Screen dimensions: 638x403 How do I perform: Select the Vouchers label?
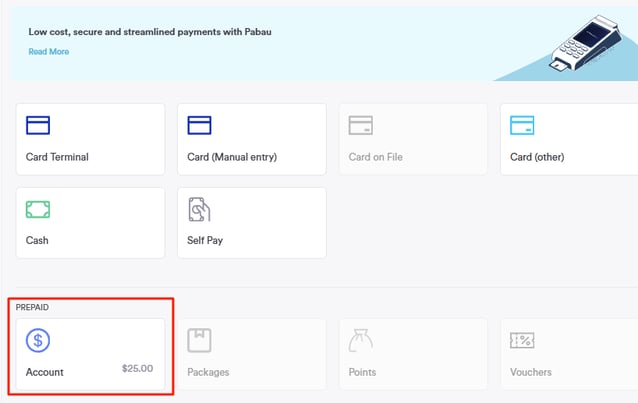[x=530, y=372]
